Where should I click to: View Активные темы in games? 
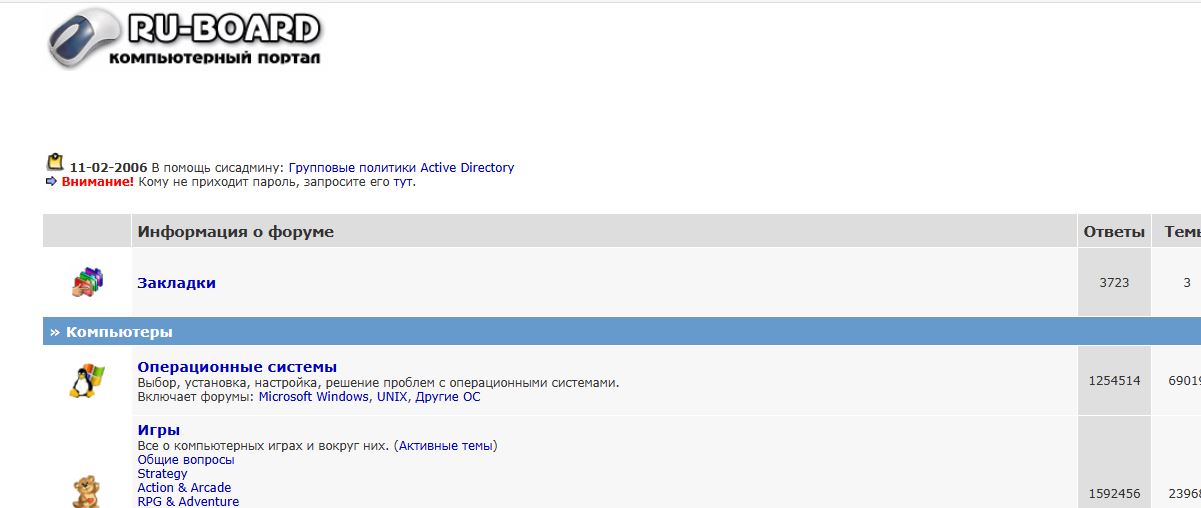point(445,446)
